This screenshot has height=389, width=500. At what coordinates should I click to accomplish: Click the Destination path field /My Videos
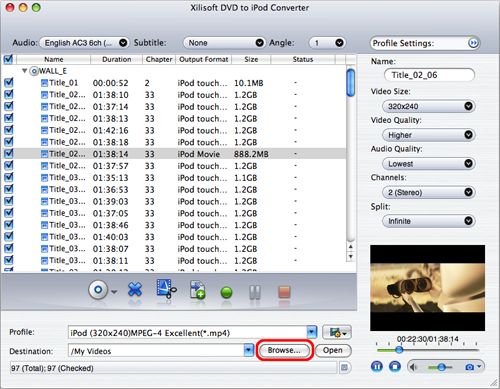pos(156,351)
